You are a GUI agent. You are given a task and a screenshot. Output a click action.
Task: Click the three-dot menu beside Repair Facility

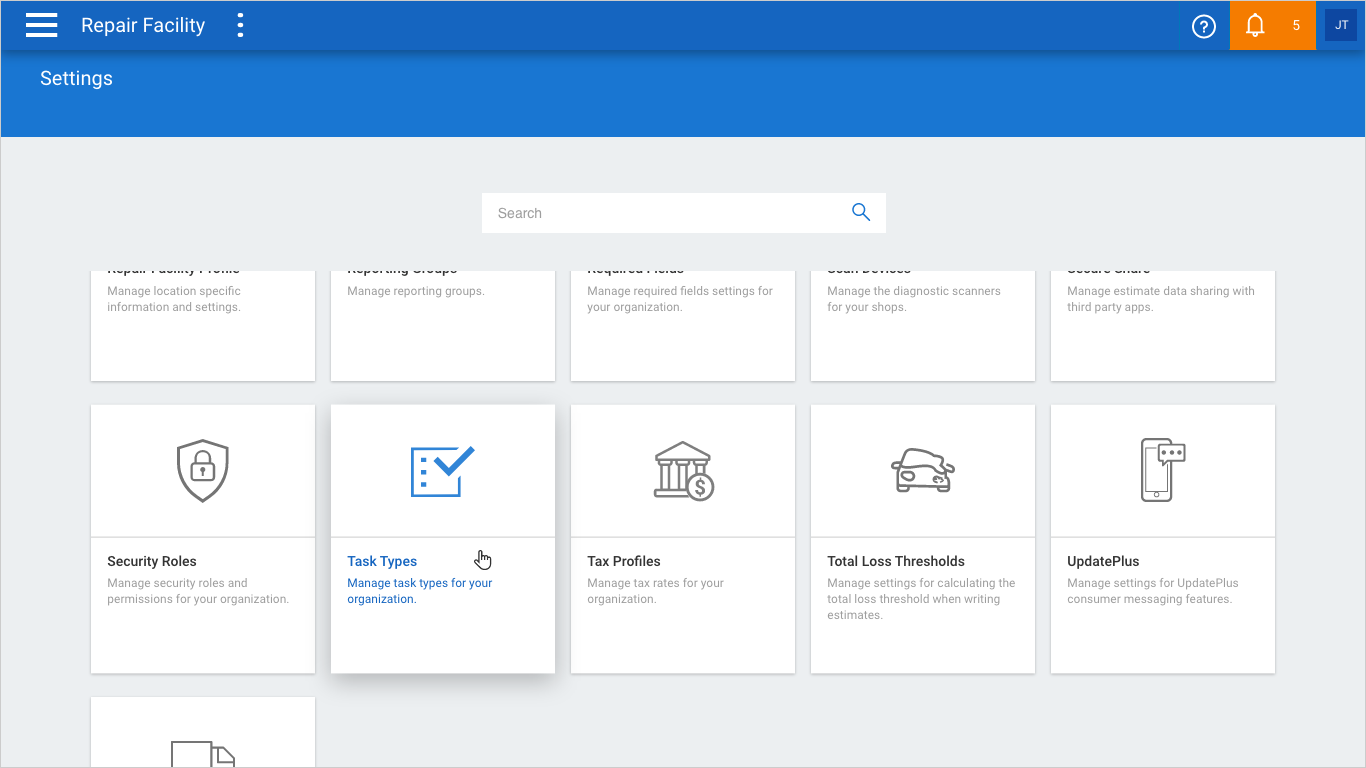(x=240, y=25)
